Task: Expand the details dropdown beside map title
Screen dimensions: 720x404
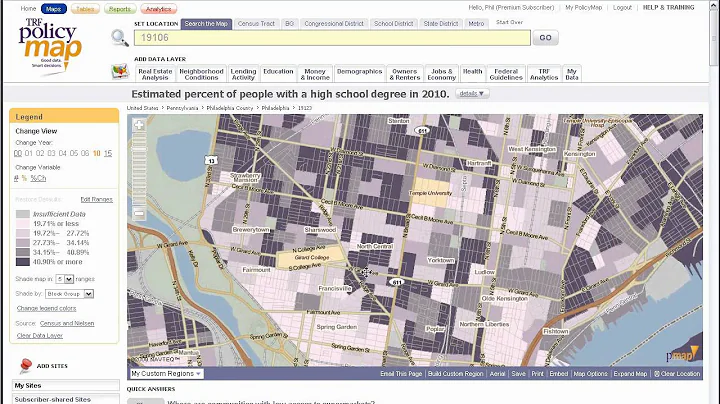Action: [x=472, y=94]
